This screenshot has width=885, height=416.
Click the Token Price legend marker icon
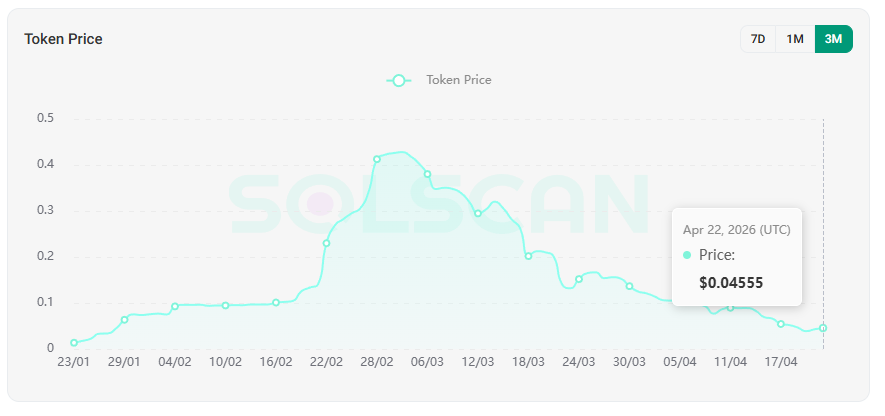point(400,80)
